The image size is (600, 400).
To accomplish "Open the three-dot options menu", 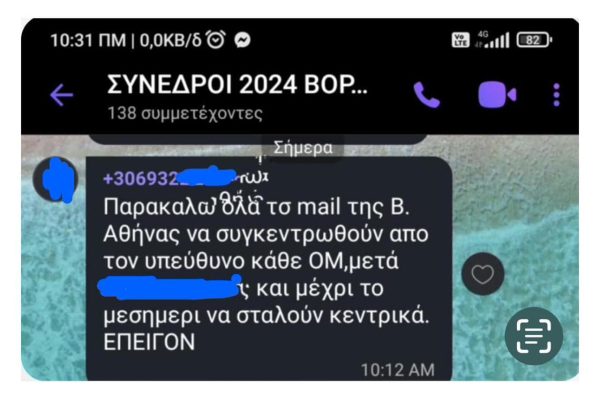I will (x=556, y=95).
